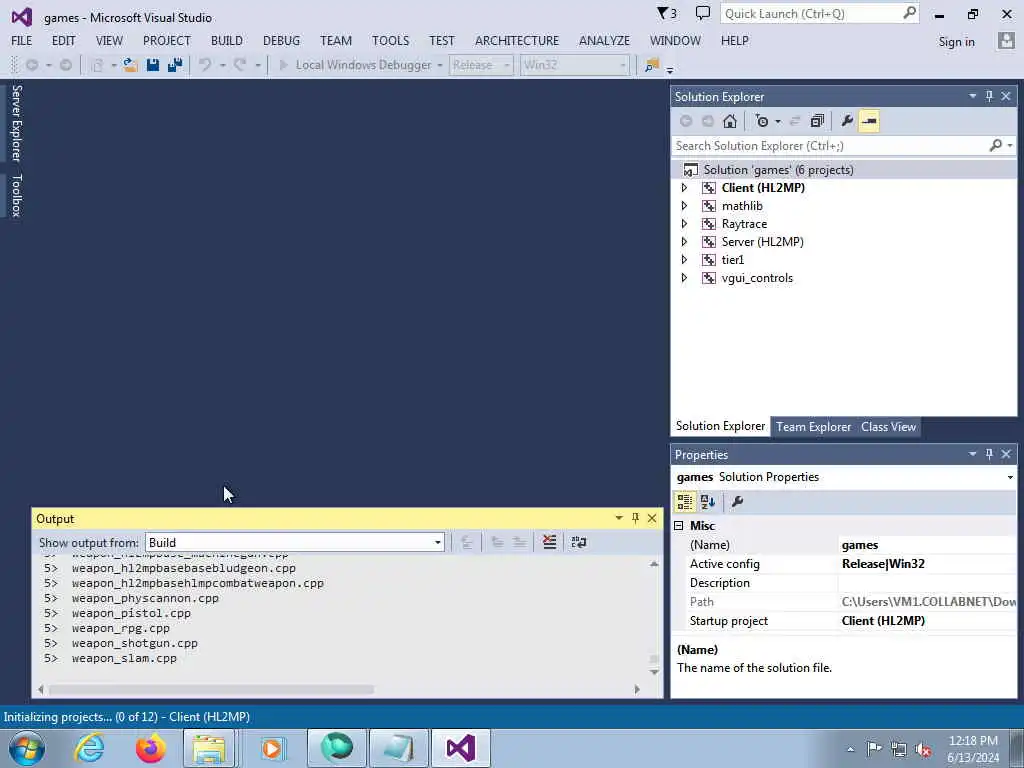This screenshot has width=1024, height=768.
Task: Click the Save icon in the toolbar
Action: [x=153, y=65]
